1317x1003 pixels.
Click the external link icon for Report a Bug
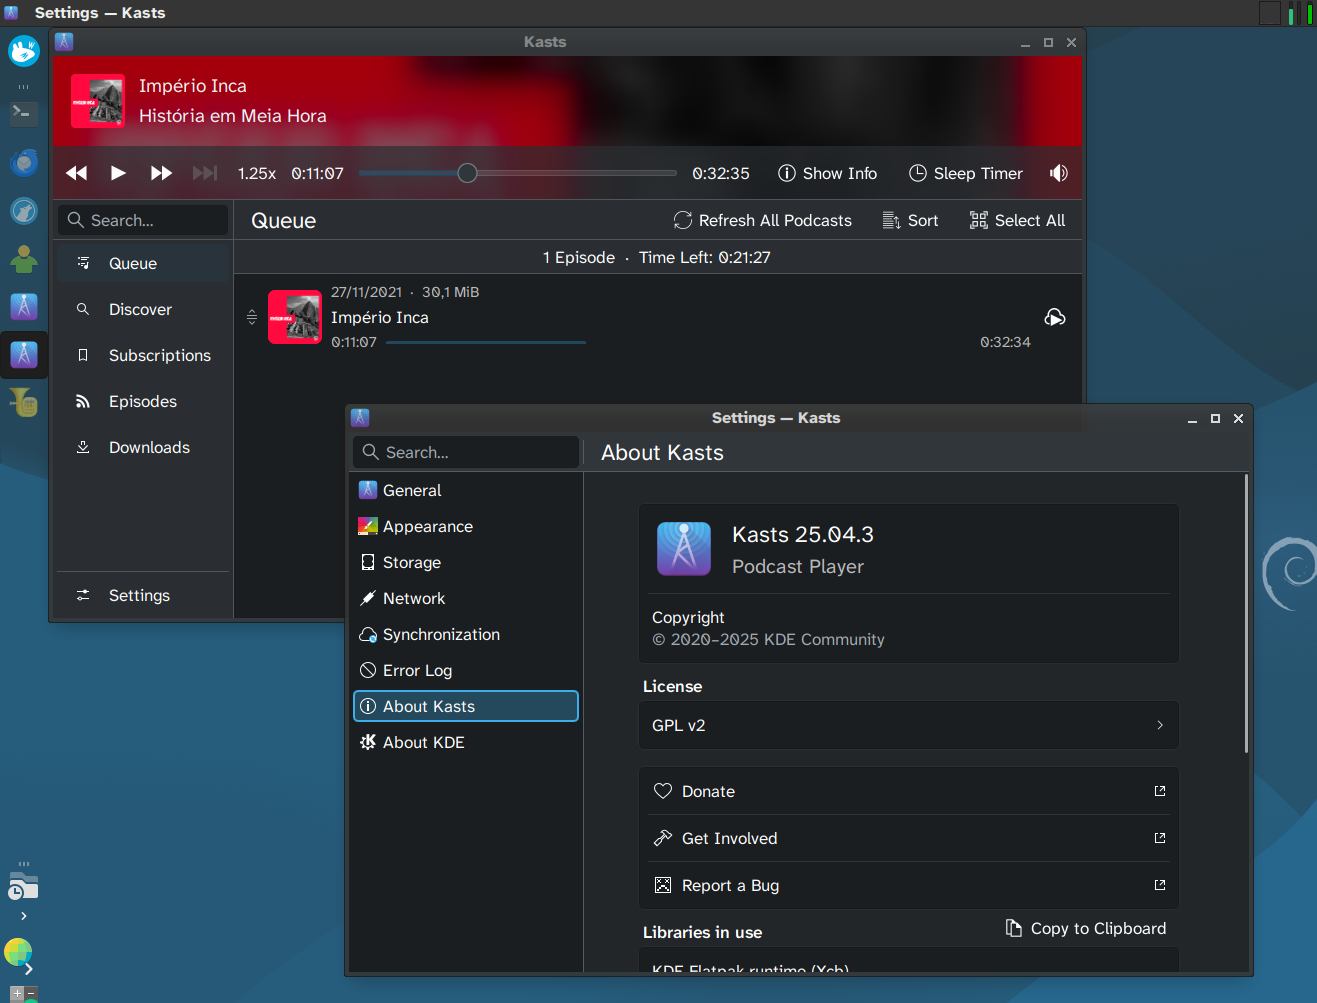1160,885
